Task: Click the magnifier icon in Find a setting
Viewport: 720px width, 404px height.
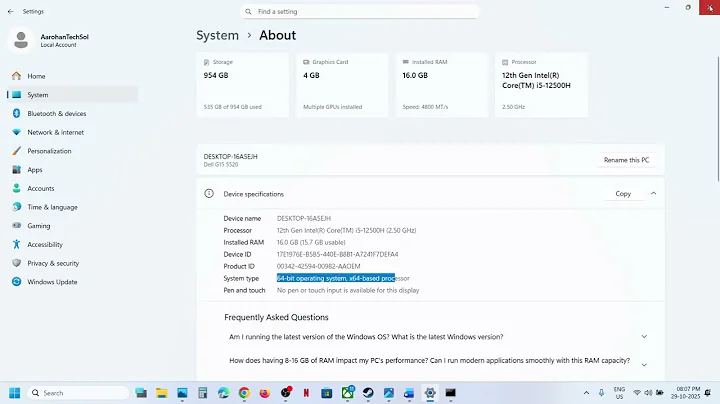Action: pos(248,11)
